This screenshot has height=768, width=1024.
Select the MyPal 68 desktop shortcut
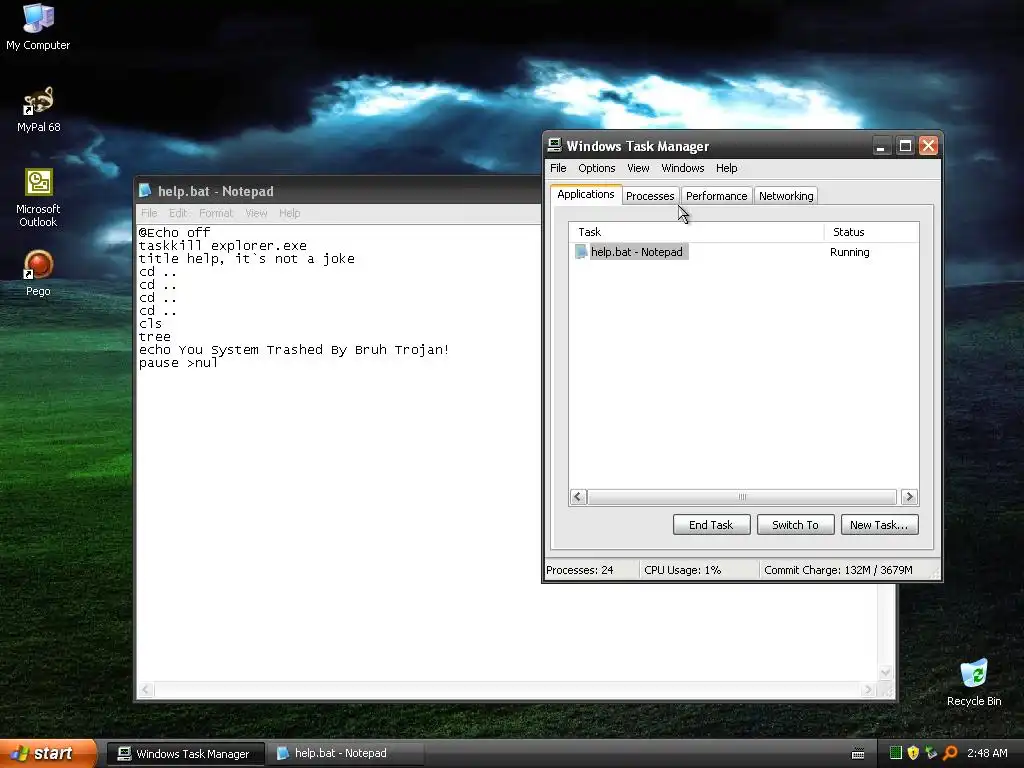pyautogui.click(x=38, y=109)
